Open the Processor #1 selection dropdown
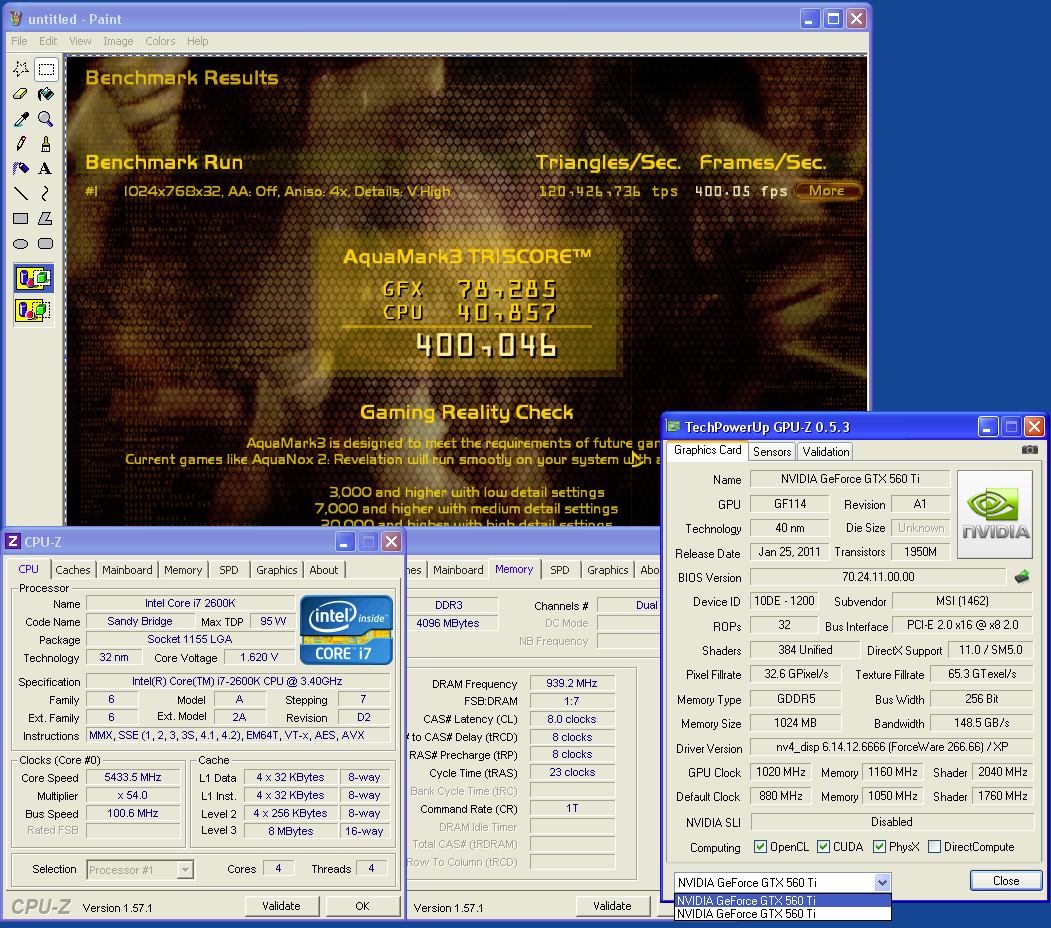This screenshot has height=928, width=1051. point(185,870)
